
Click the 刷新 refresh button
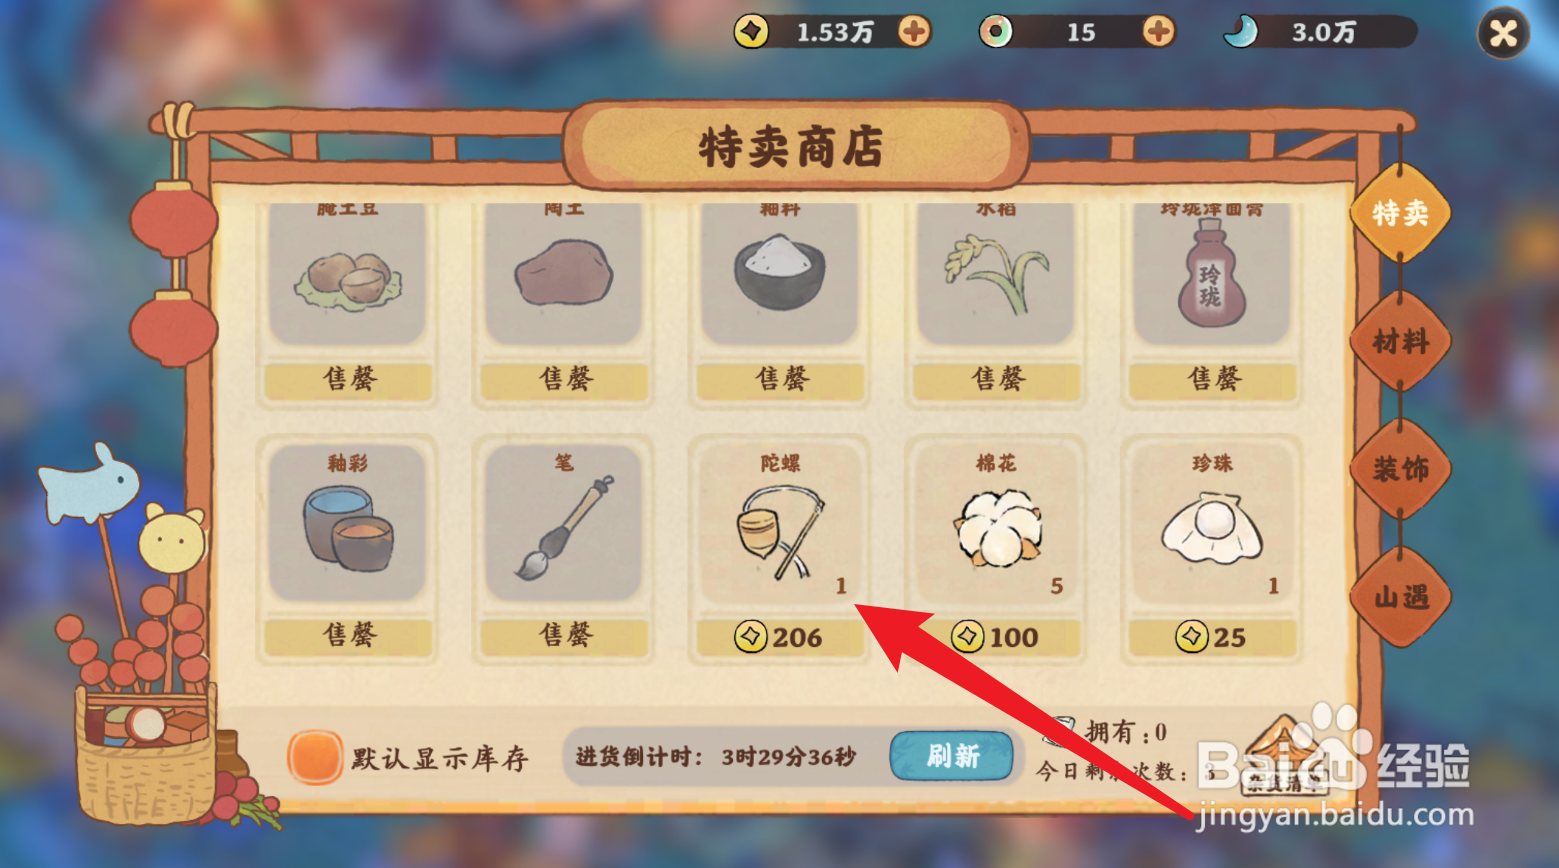click(x=952, y=756)
